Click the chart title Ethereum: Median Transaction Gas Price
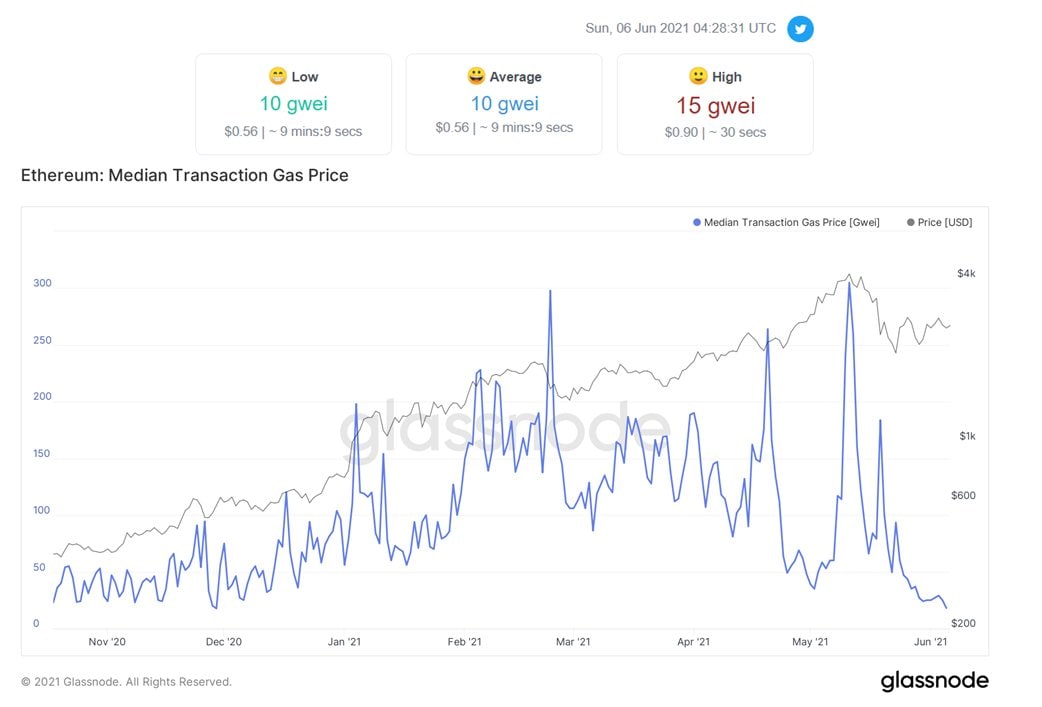The height and width of the screenshot is (707, 1042). pos(184,175)
